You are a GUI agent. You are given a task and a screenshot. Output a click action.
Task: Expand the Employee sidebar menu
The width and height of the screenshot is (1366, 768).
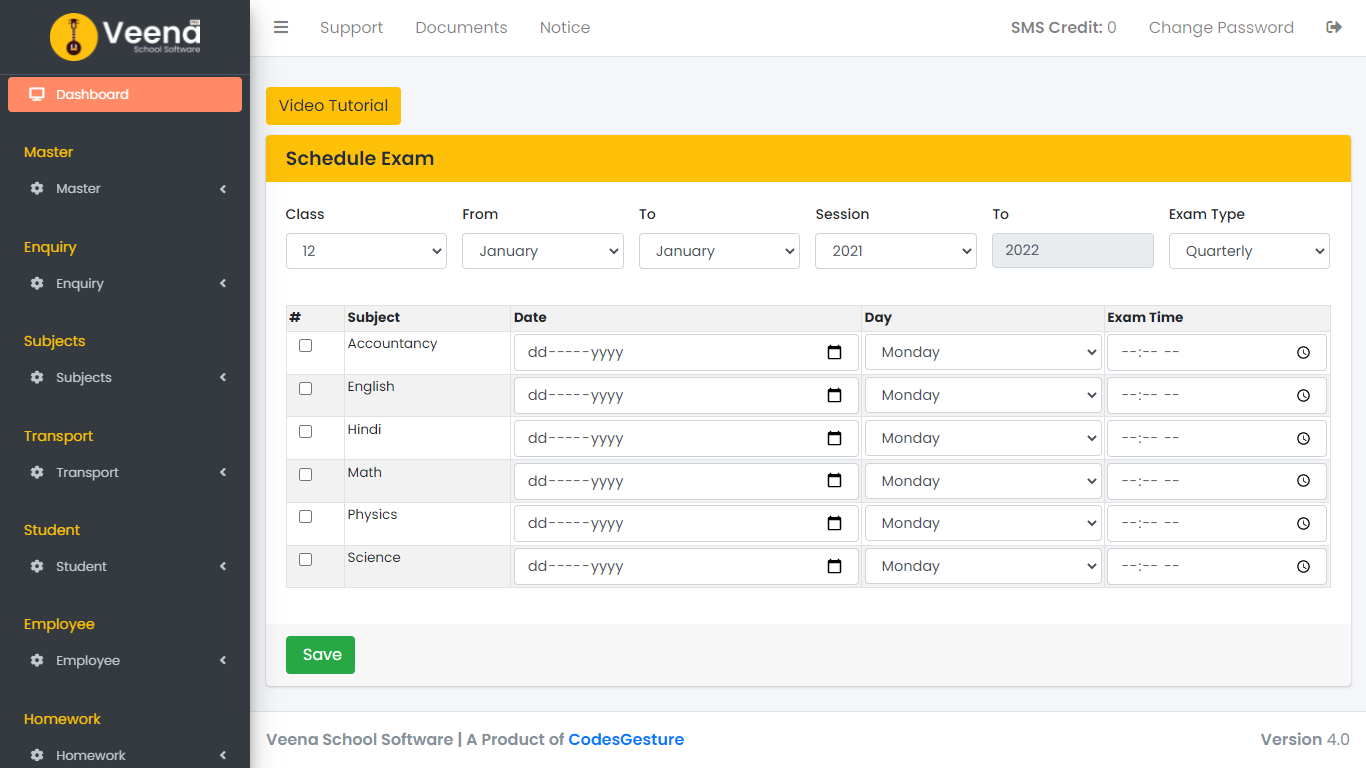tap(125, 660)
